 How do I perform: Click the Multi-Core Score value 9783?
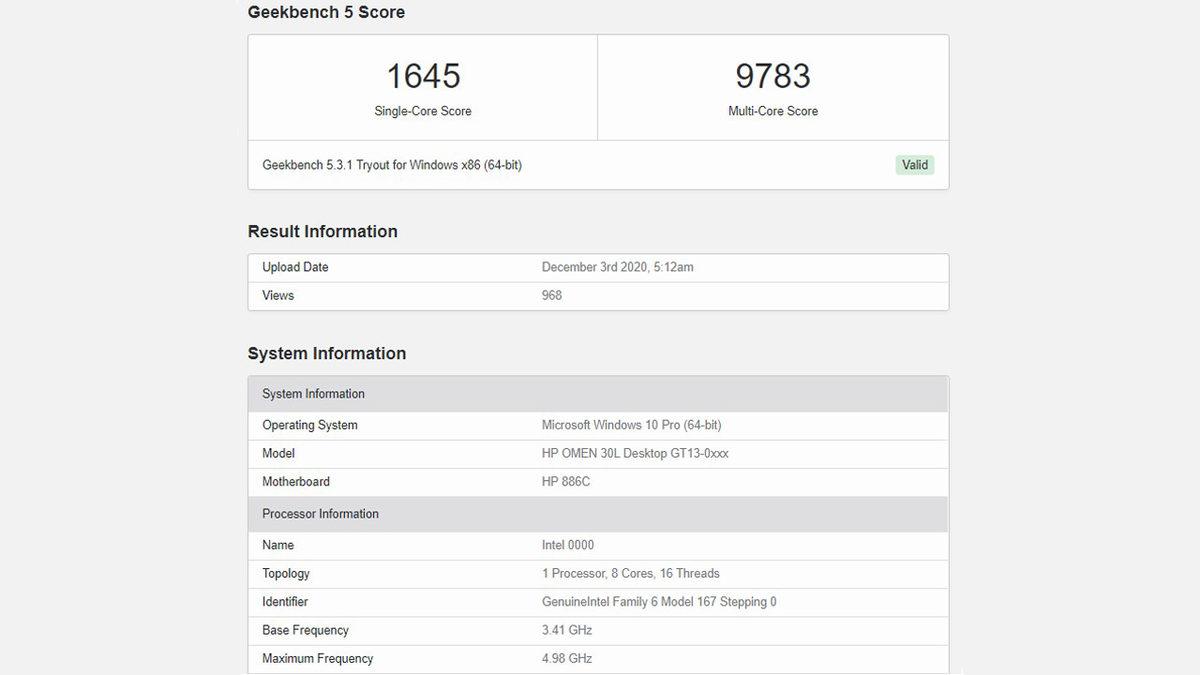tap(773, 75)
